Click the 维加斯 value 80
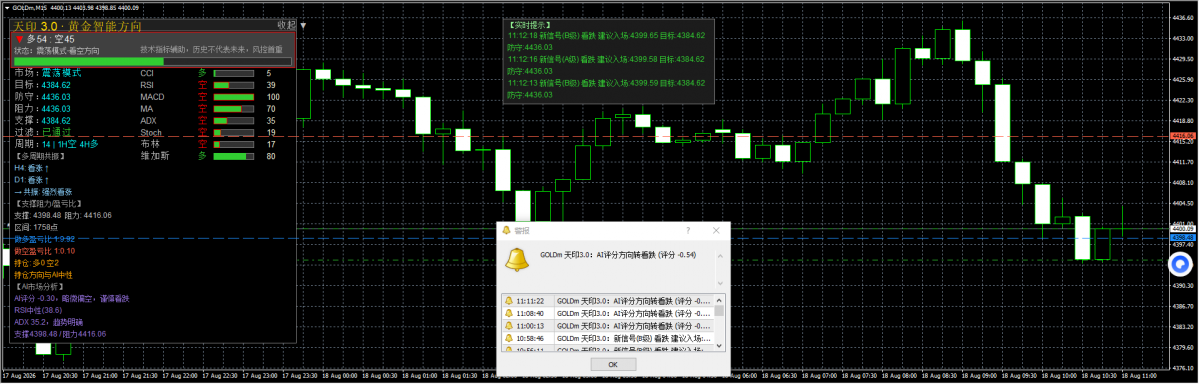The height and width of the screenshot is (384, 1199). [x=271, y=156]
